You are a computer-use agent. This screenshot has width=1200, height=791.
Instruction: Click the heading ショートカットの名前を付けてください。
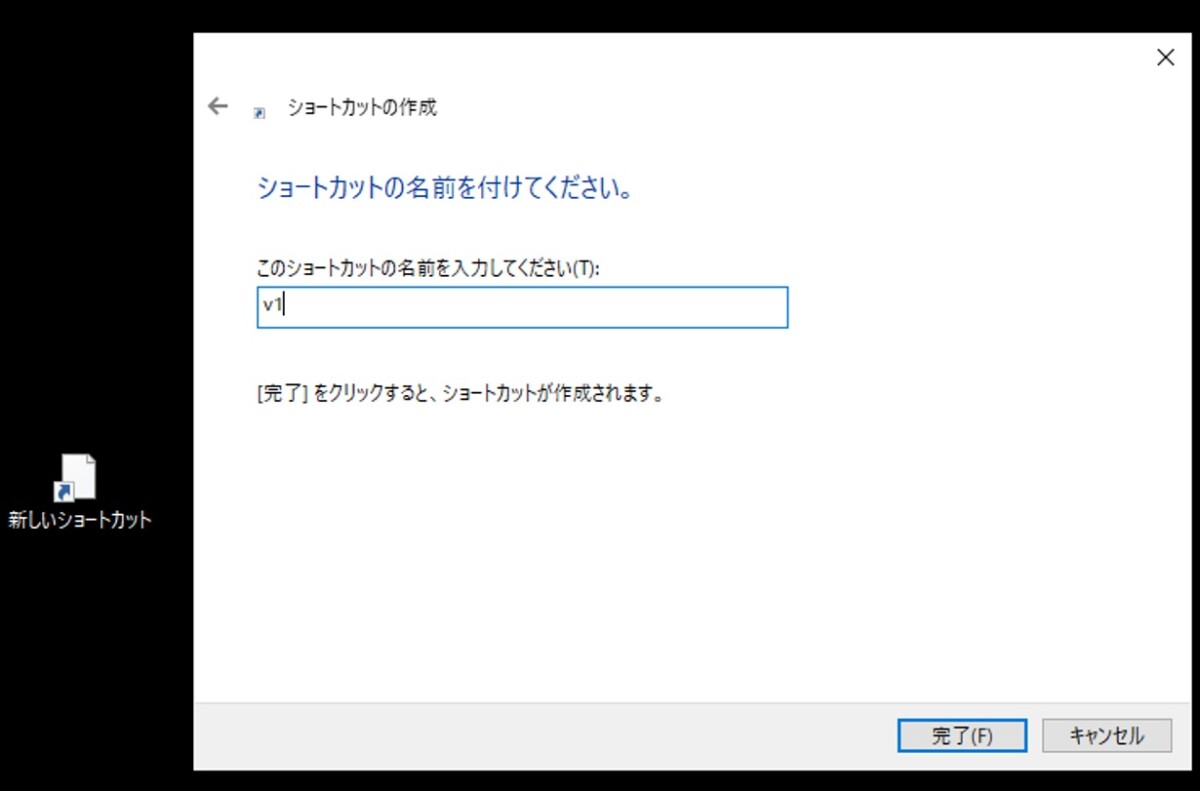446,188
